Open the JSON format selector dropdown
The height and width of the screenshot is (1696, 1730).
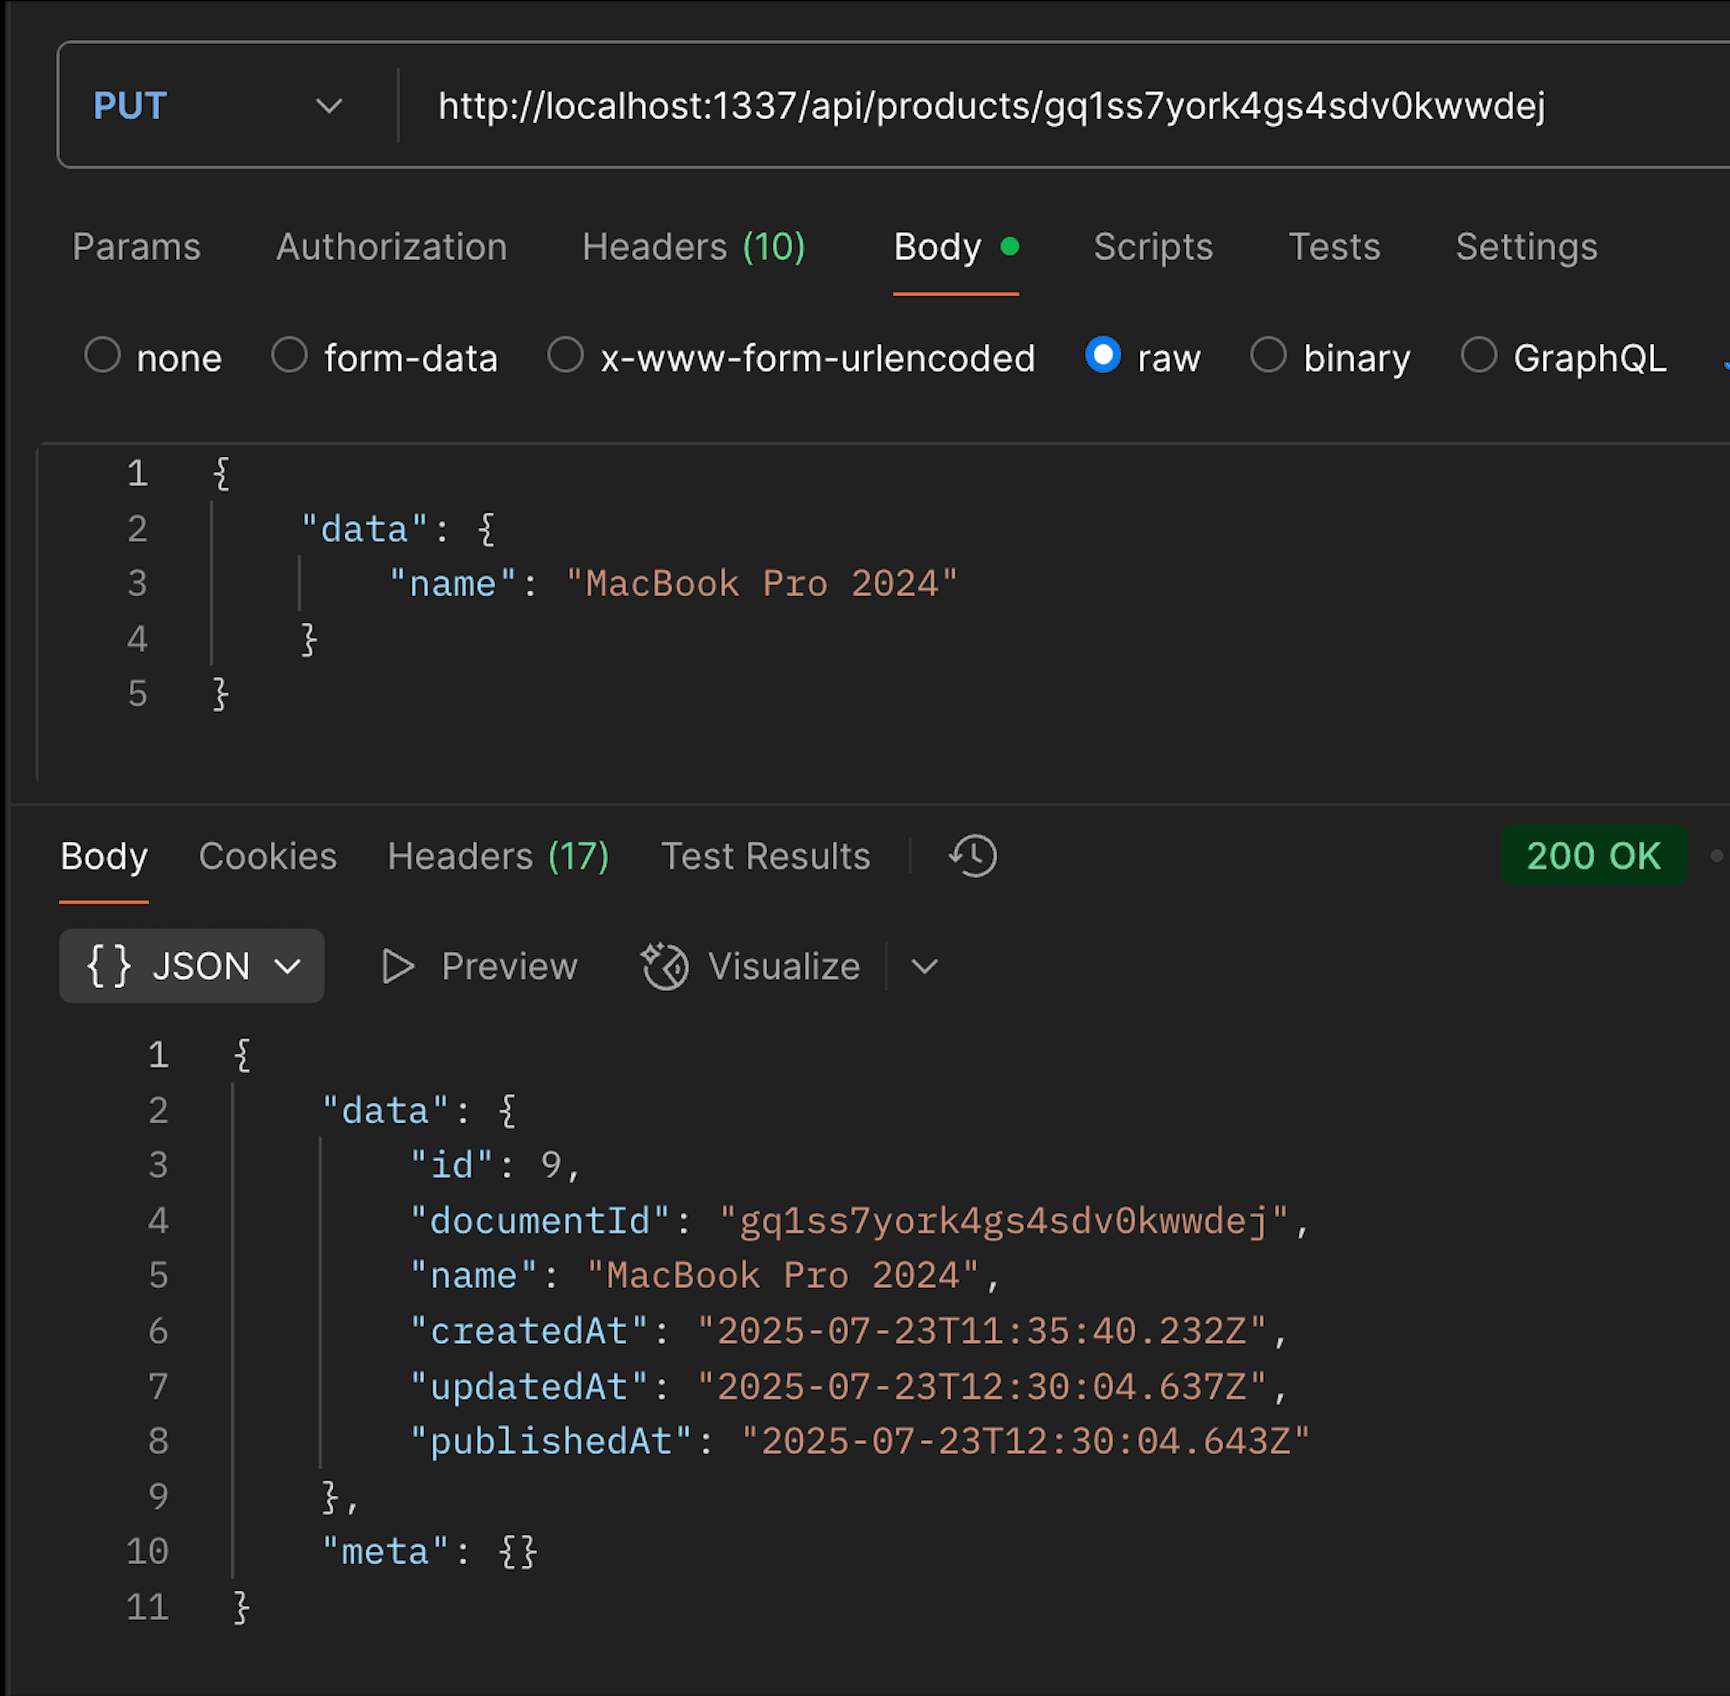coord(290,966)
